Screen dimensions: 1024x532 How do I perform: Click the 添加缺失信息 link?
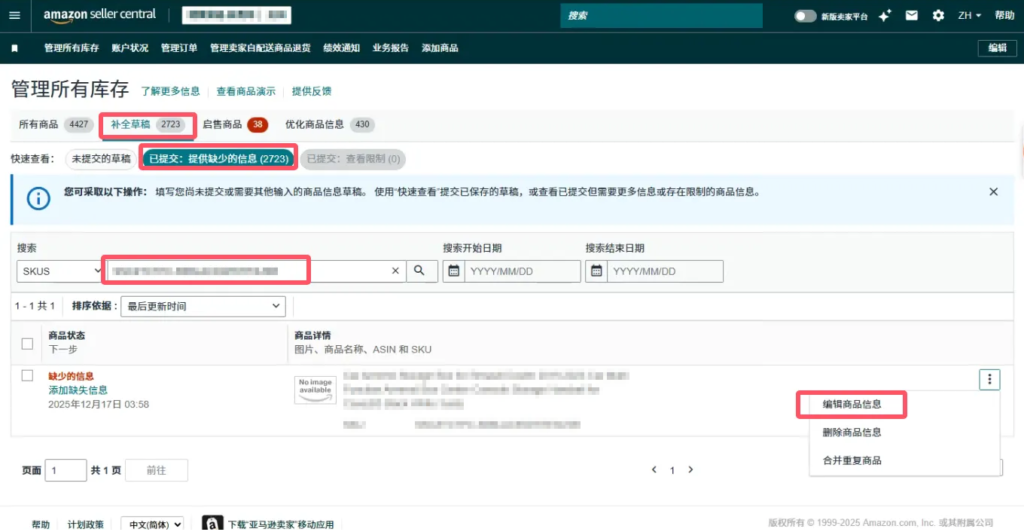(x=78, y=390)
